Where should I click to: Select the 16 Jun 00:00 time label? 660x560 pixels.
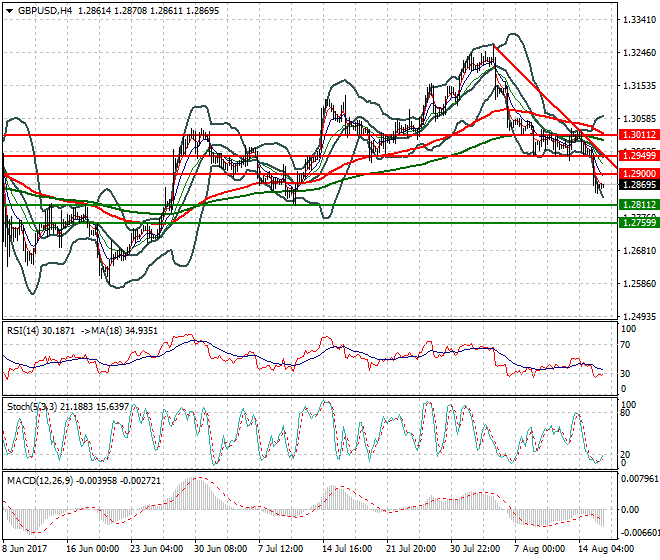93,549
